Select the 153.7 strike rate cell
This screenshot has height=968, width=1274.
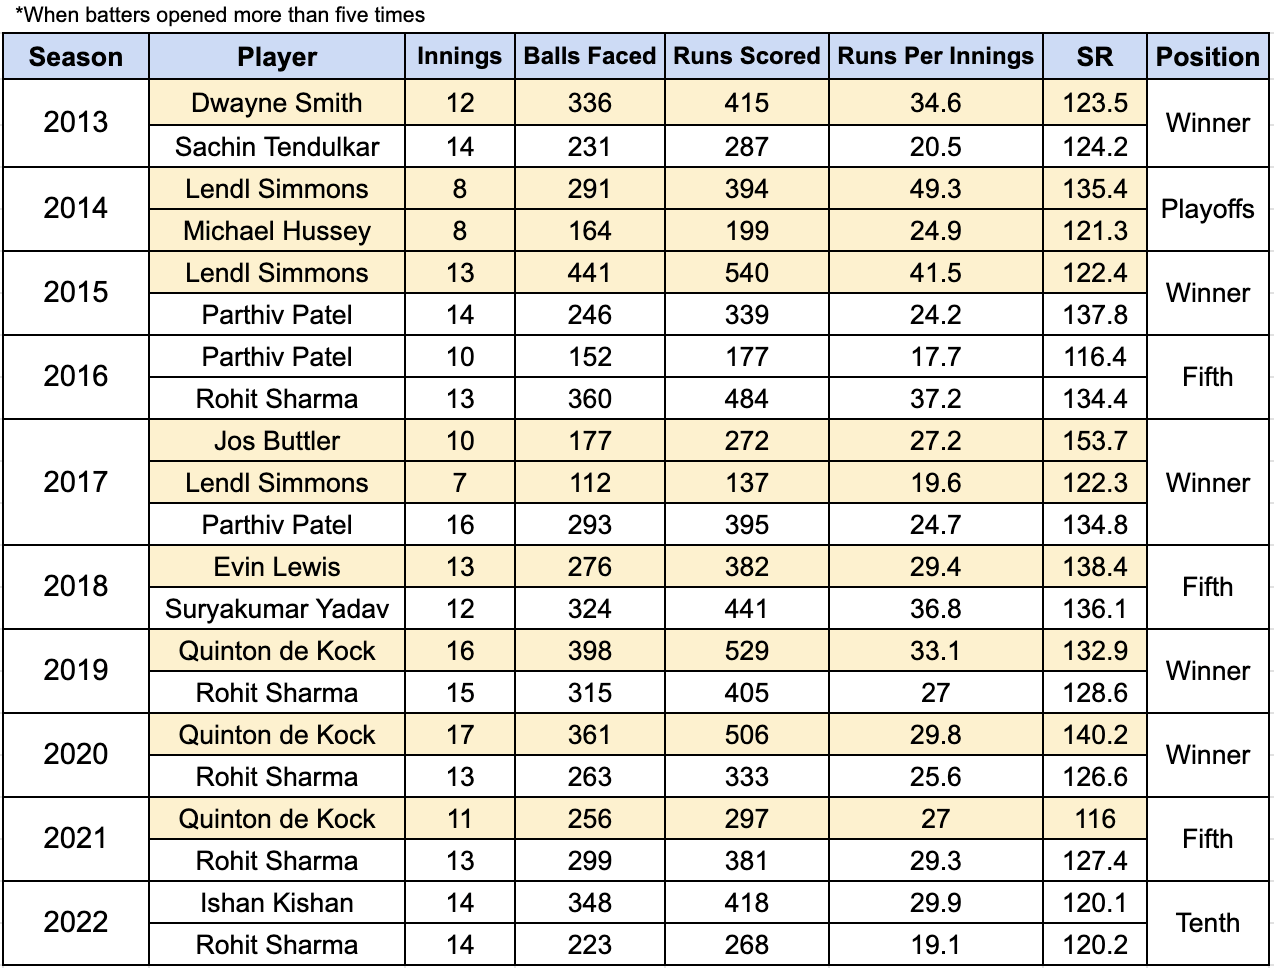click(1095, 441)
